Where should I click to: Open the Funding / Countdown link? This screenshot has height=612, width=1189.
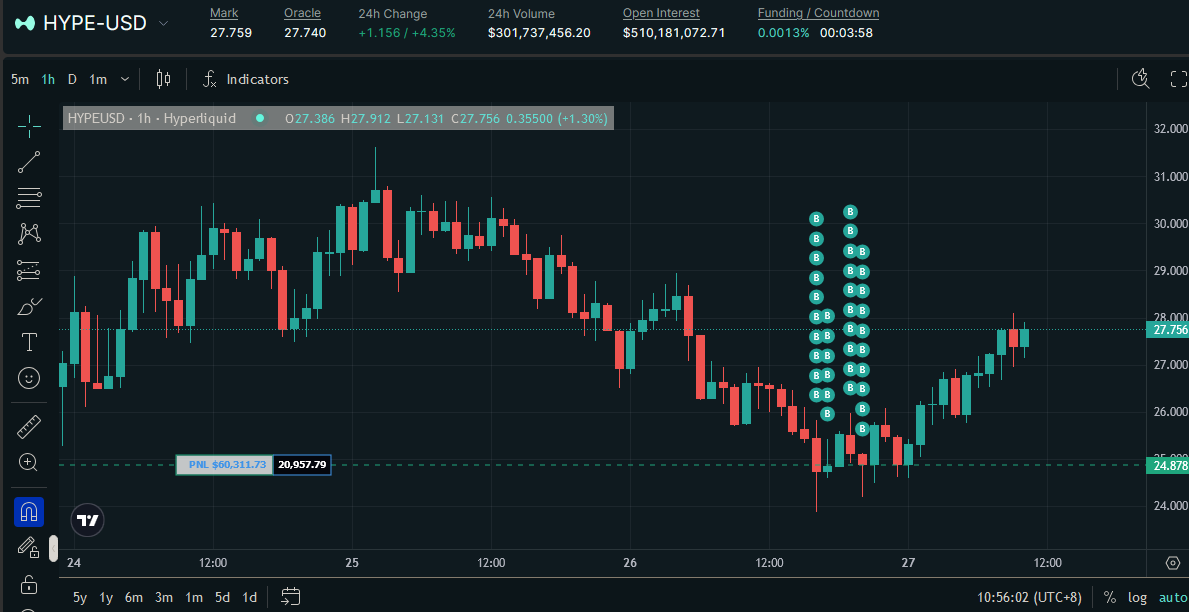[818, 12]
